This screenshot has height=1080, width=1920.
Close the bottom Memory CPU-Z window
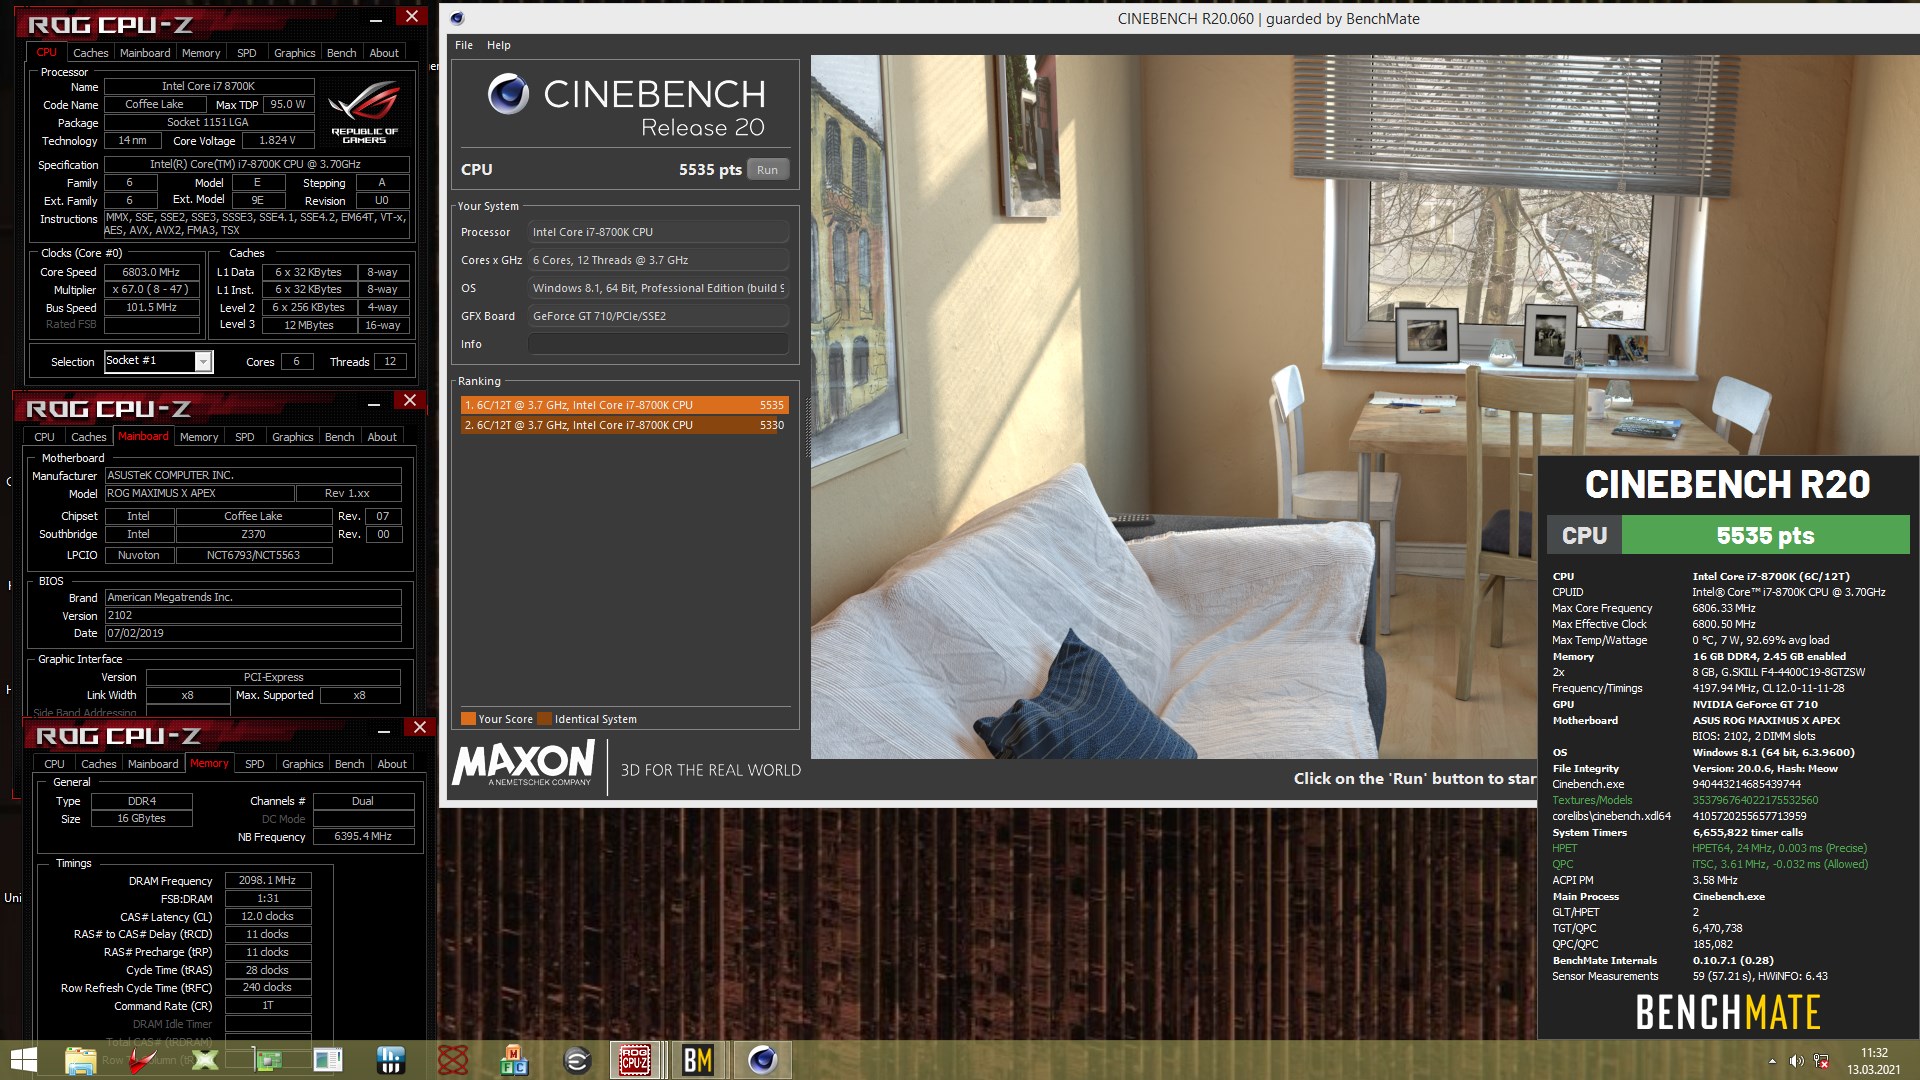coord(420,728)
